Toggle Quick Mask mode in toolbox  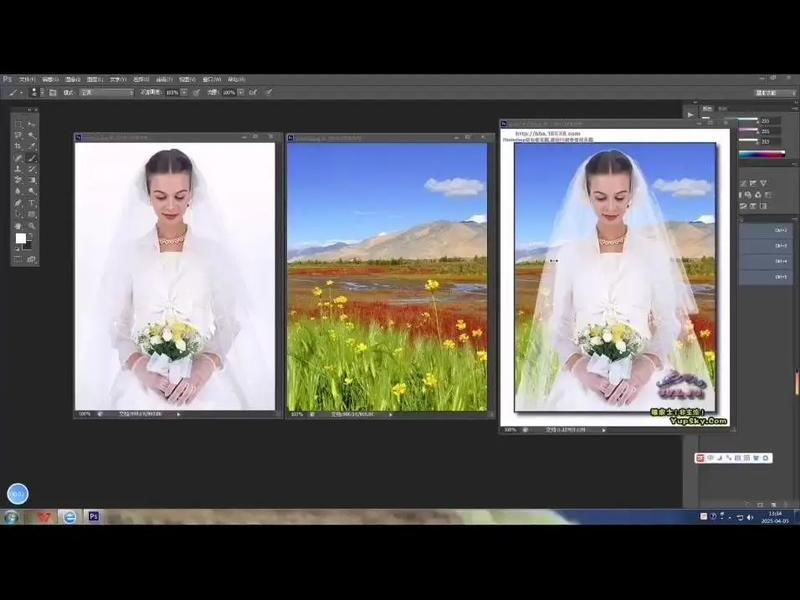click(x=18, y=260)
